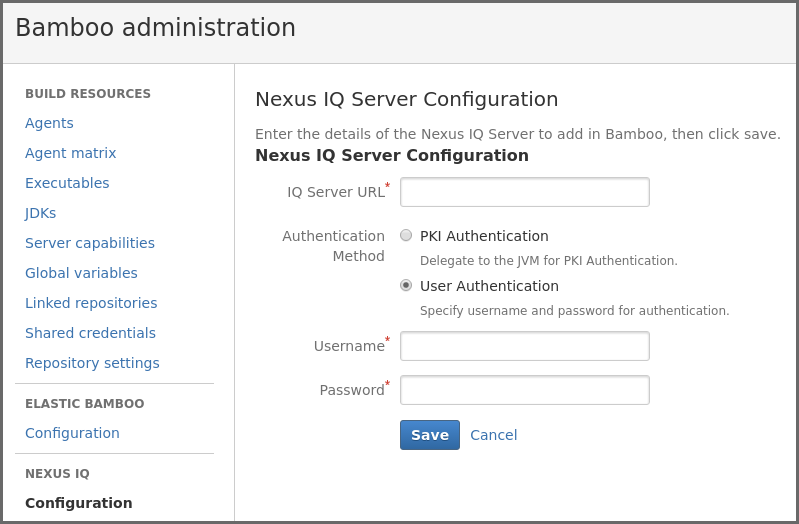This screenshot has height=524, width=799.
Task: Open Agents in the sidebar
Action: click(49, 123)
